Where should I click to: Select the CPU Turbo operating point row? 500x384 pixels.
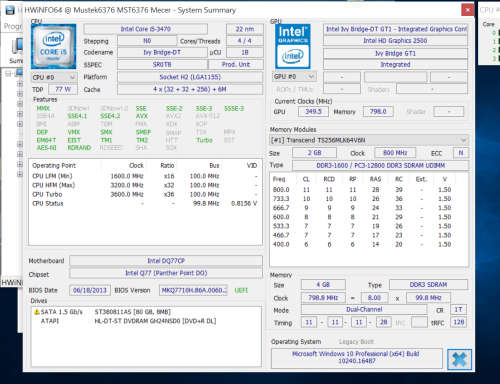[x=145, y=194]
